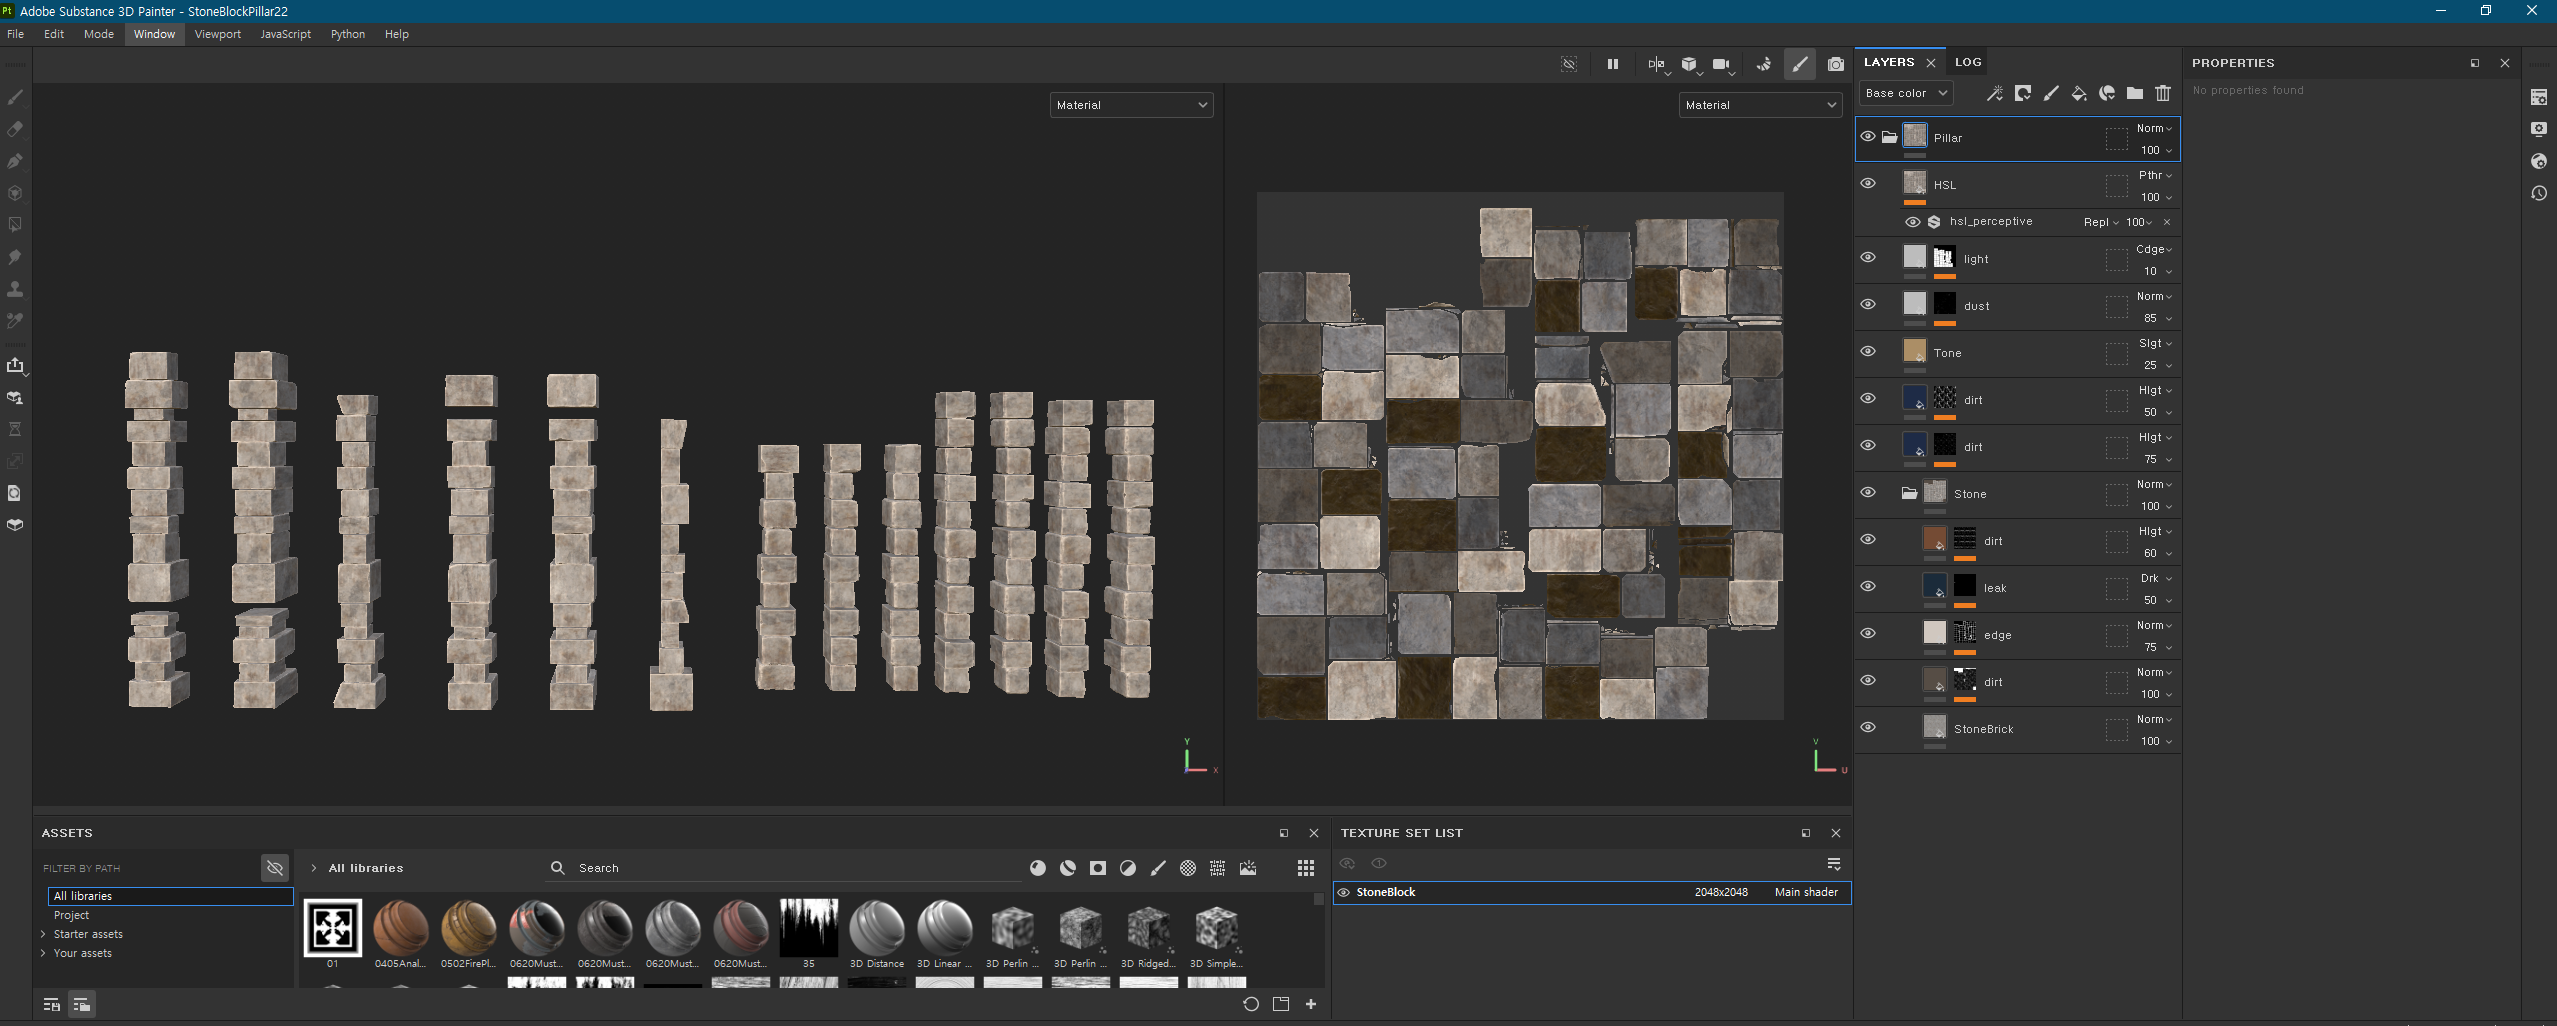This screenshot has width=2557, height=1026.
Task: Open the Base color channel dropdown
Action: coord(1905,93)
